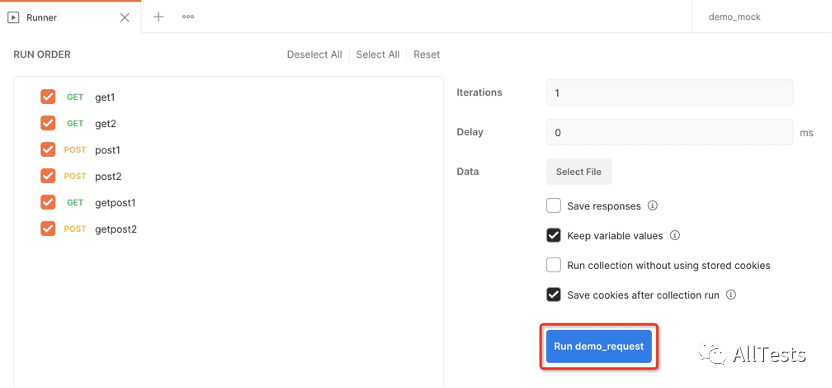
Task: Uncheck the post1 request
Action: pyautogui.click(x=48, y=150)
